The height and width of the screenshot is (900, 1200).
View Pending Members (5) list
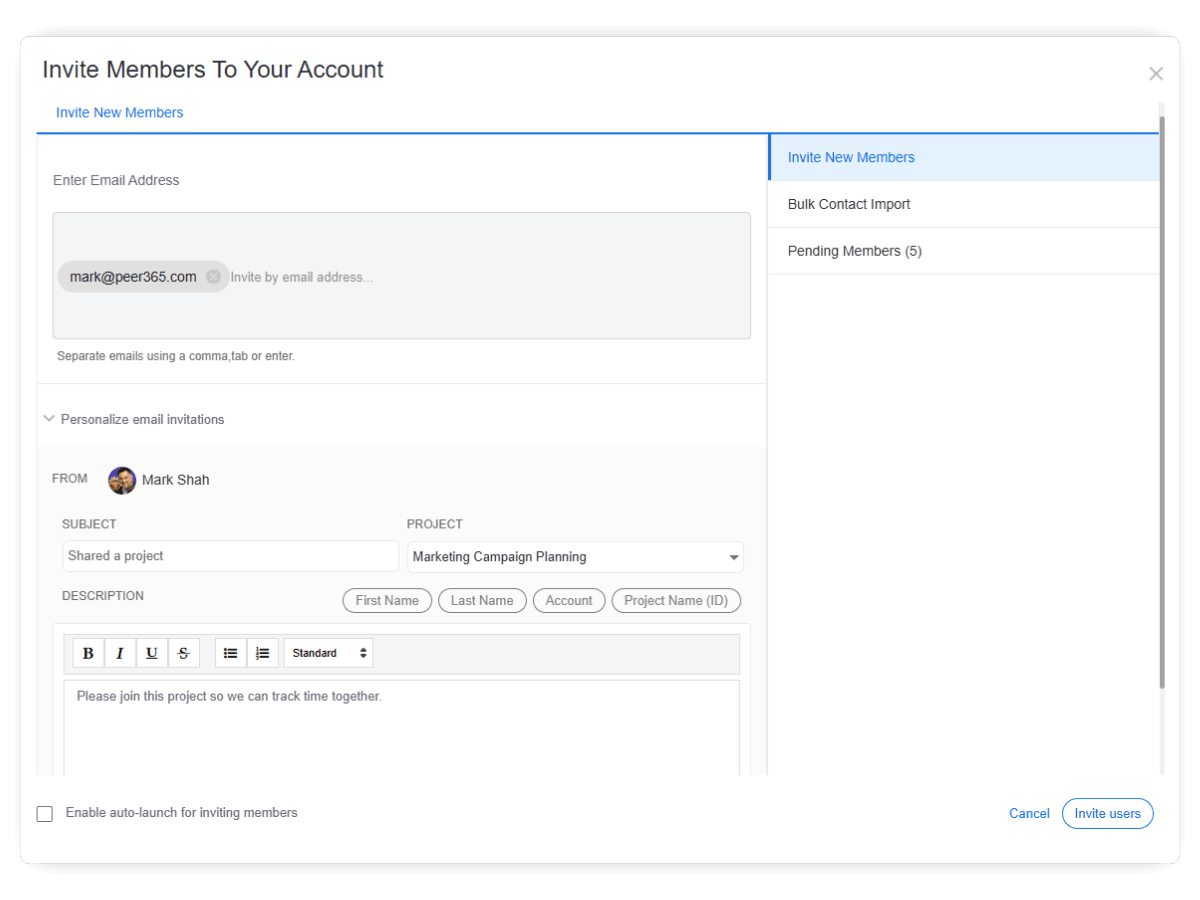(963, 251)
